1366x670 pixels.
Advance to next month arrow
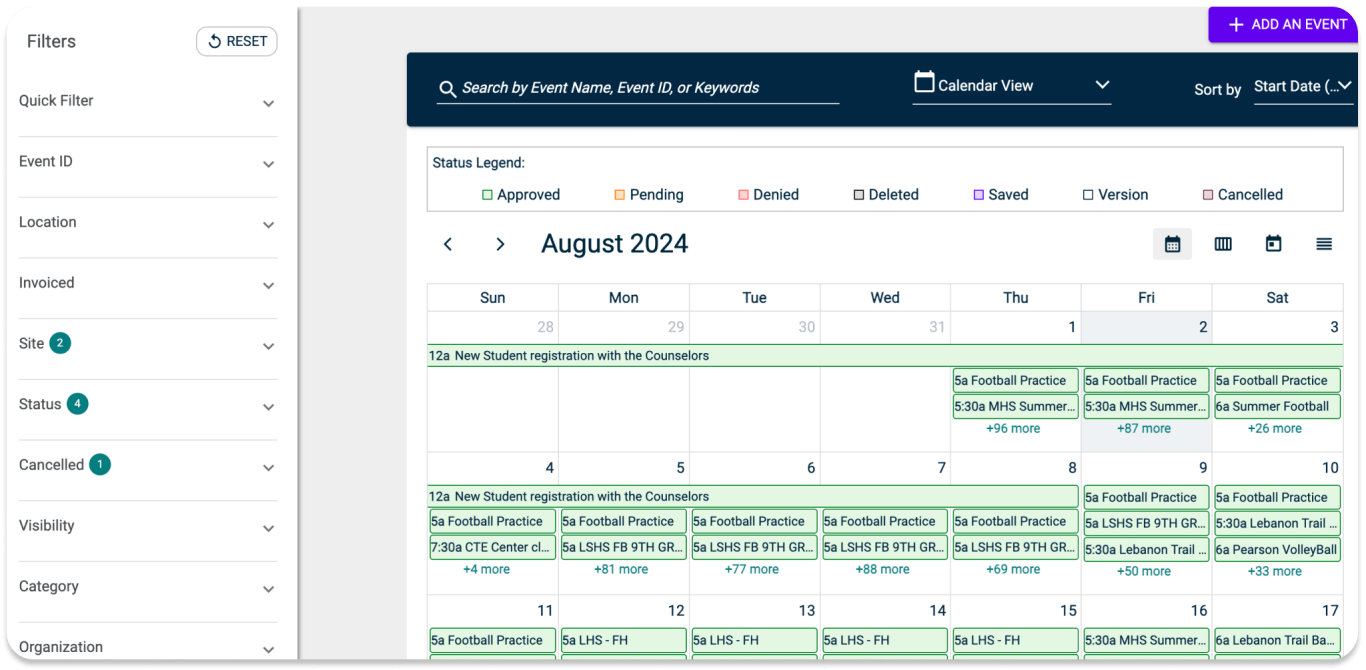500,245
